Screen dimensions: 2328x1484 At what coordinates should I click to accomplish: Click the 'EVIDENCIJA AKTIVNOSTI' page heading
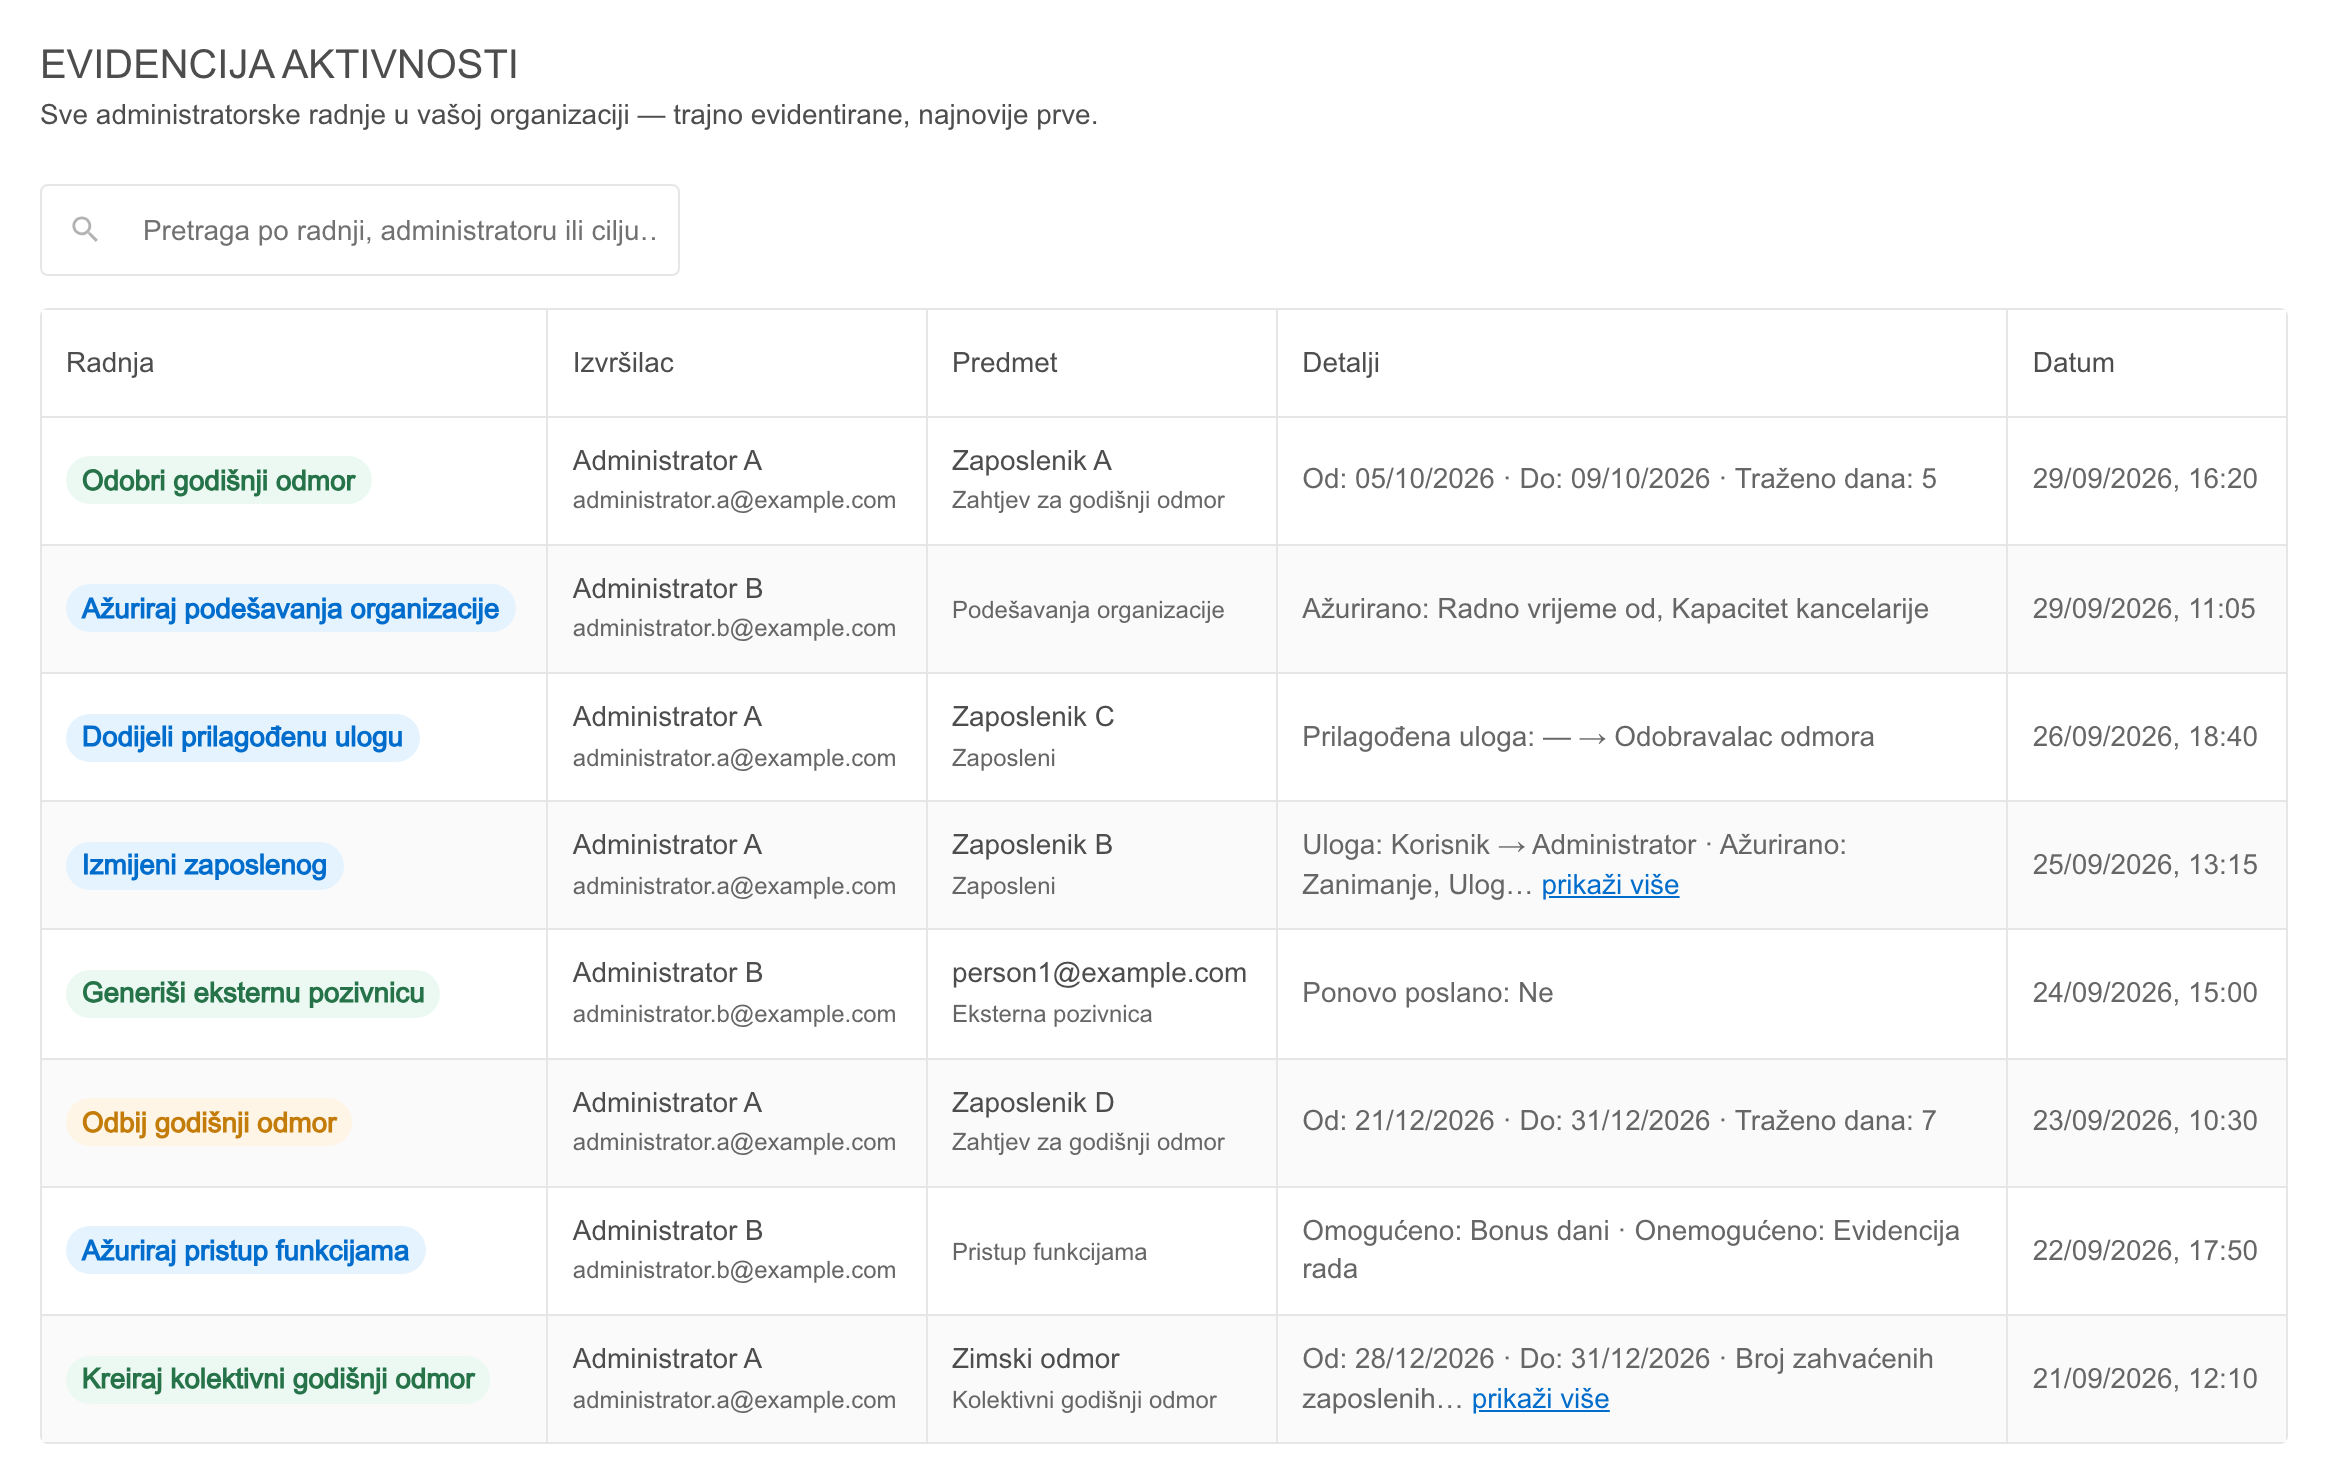click(x=279, y=65)
